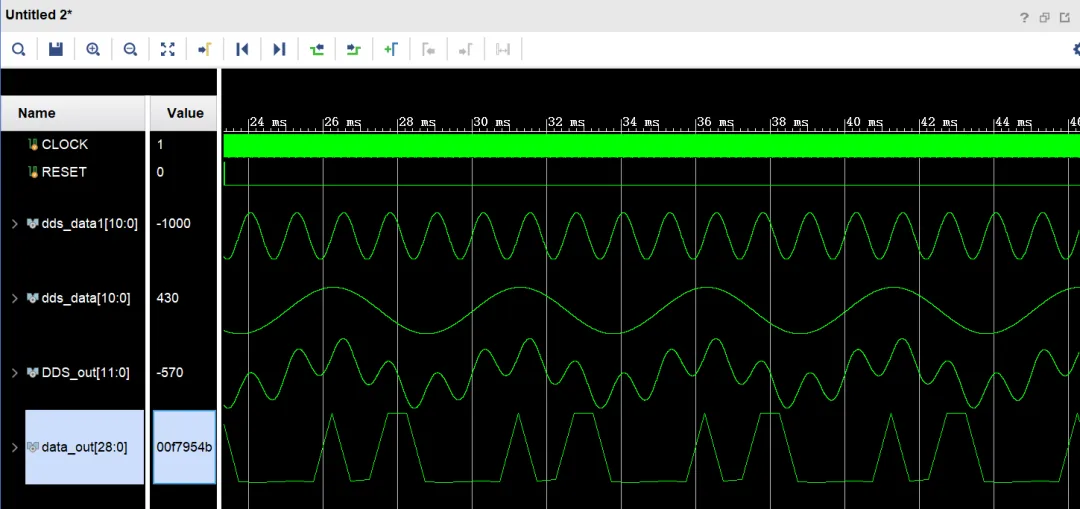Viewport: 1080px width, 509px height.
Task: Expand the data_out[28:0] bus
Action: coord(15,447)
